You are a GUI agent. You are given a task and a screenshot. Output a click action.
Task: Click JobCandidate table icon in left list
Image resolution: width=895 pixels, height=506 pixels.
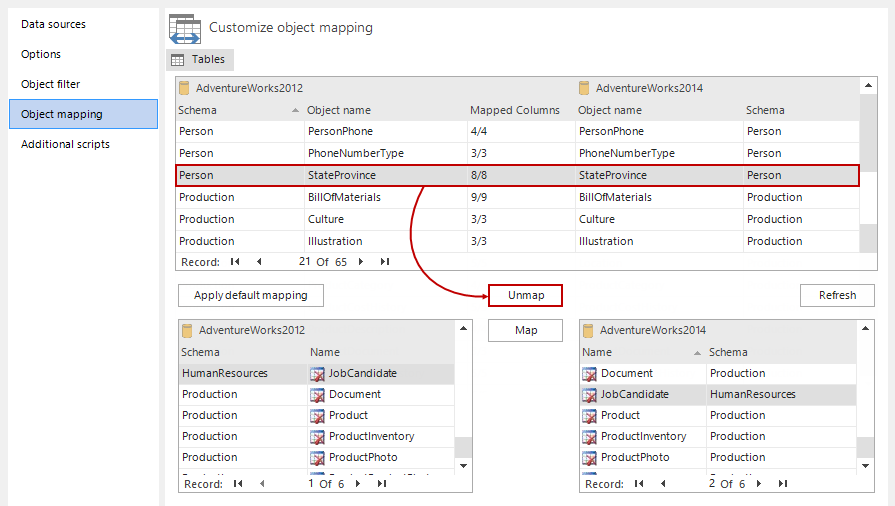point(317,374)
